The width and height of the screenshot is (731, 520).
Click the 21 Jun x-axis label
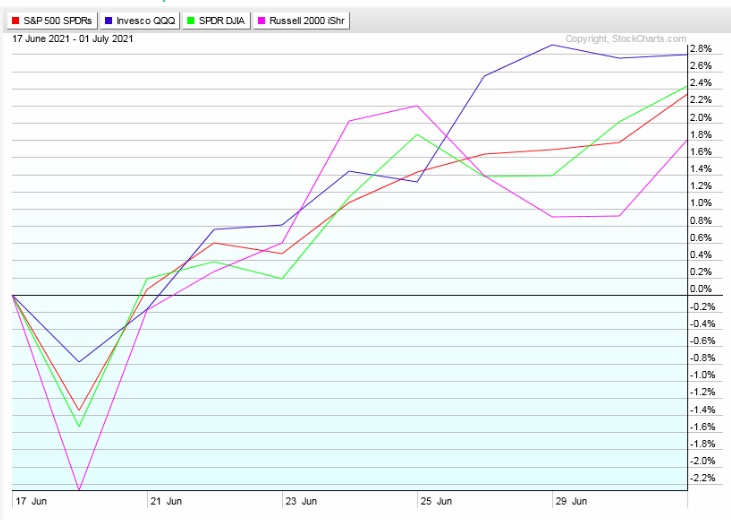point(166,501)
